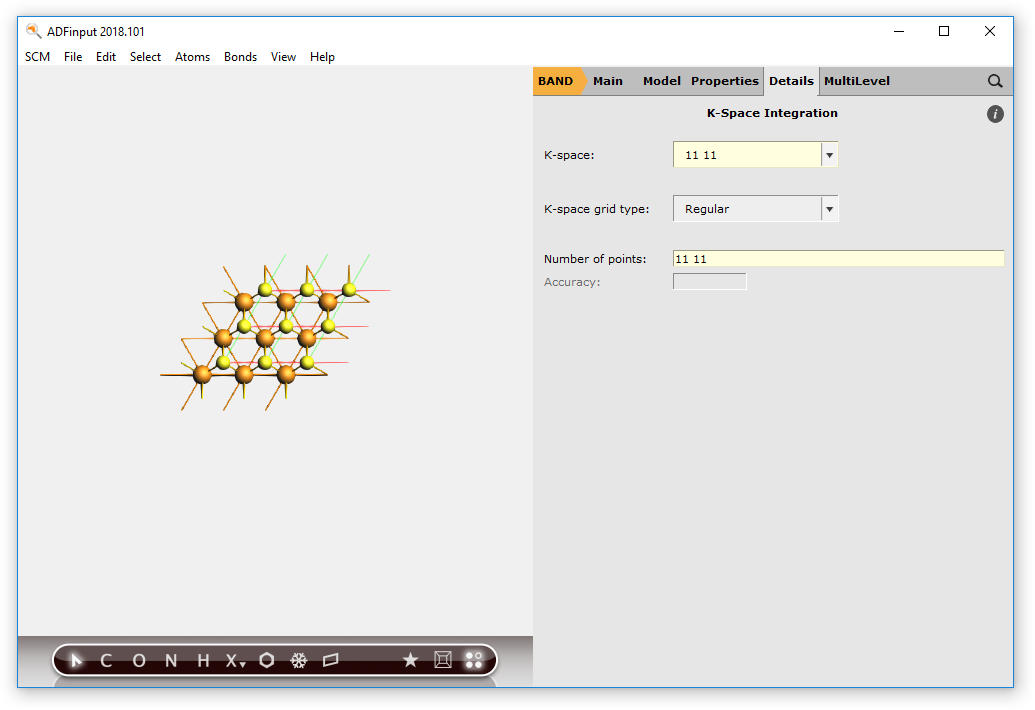Switch to the Model tab
Screen dimensions: 1035x710
click(661, 81)
